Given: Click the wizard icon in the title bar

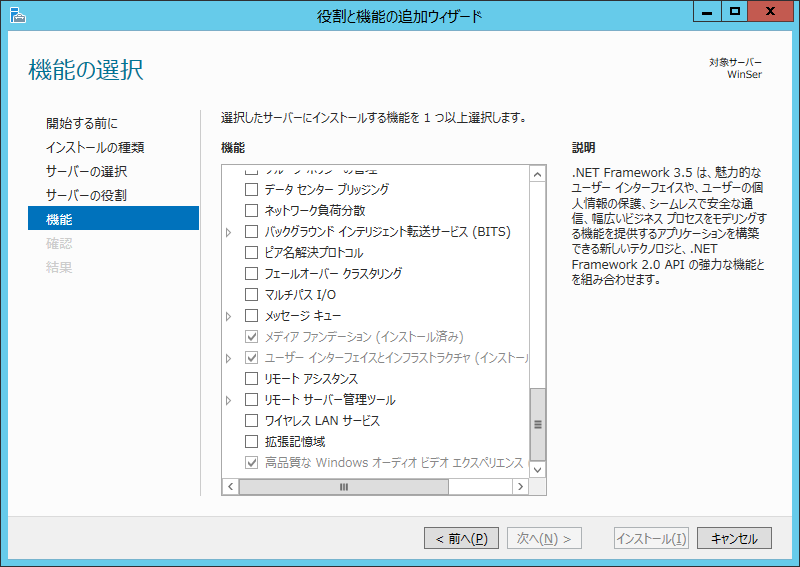Looking at the screenshot, I should [17, 15].
